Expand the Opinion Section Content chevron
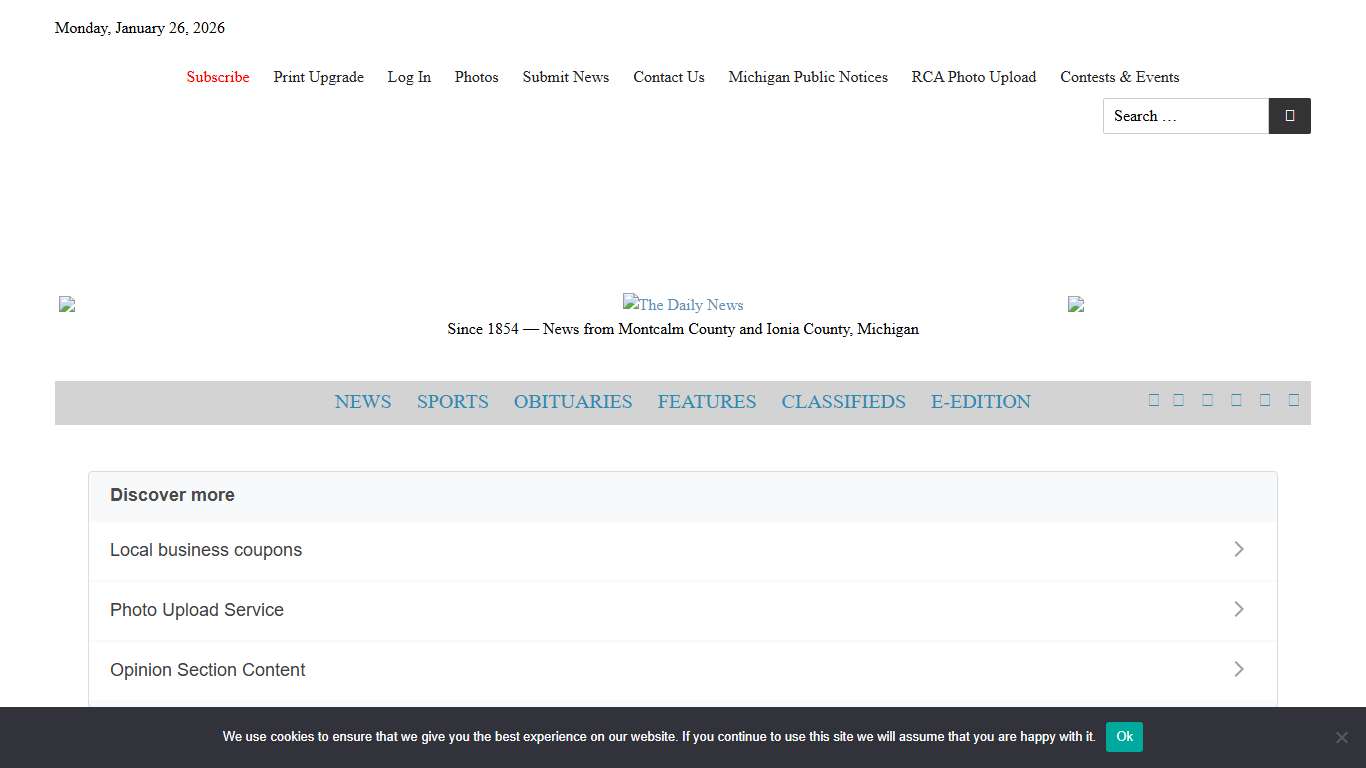 coord(1238,669)
